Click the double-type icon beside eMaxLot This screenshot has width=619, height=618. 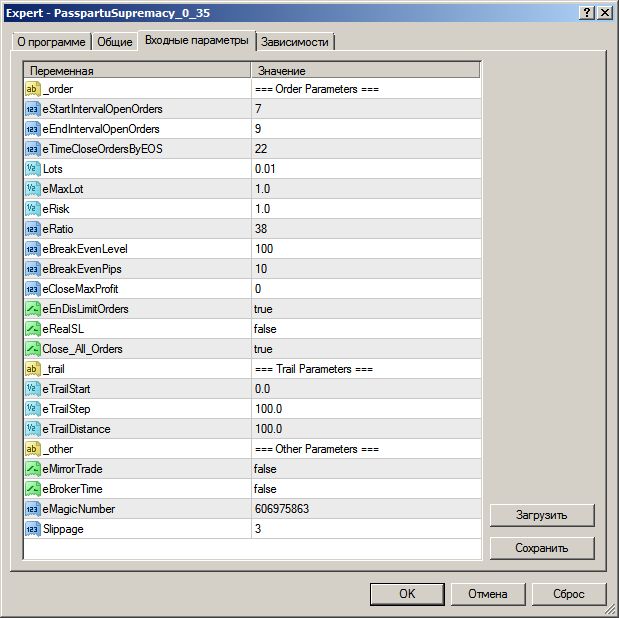[x=33, y=189]
